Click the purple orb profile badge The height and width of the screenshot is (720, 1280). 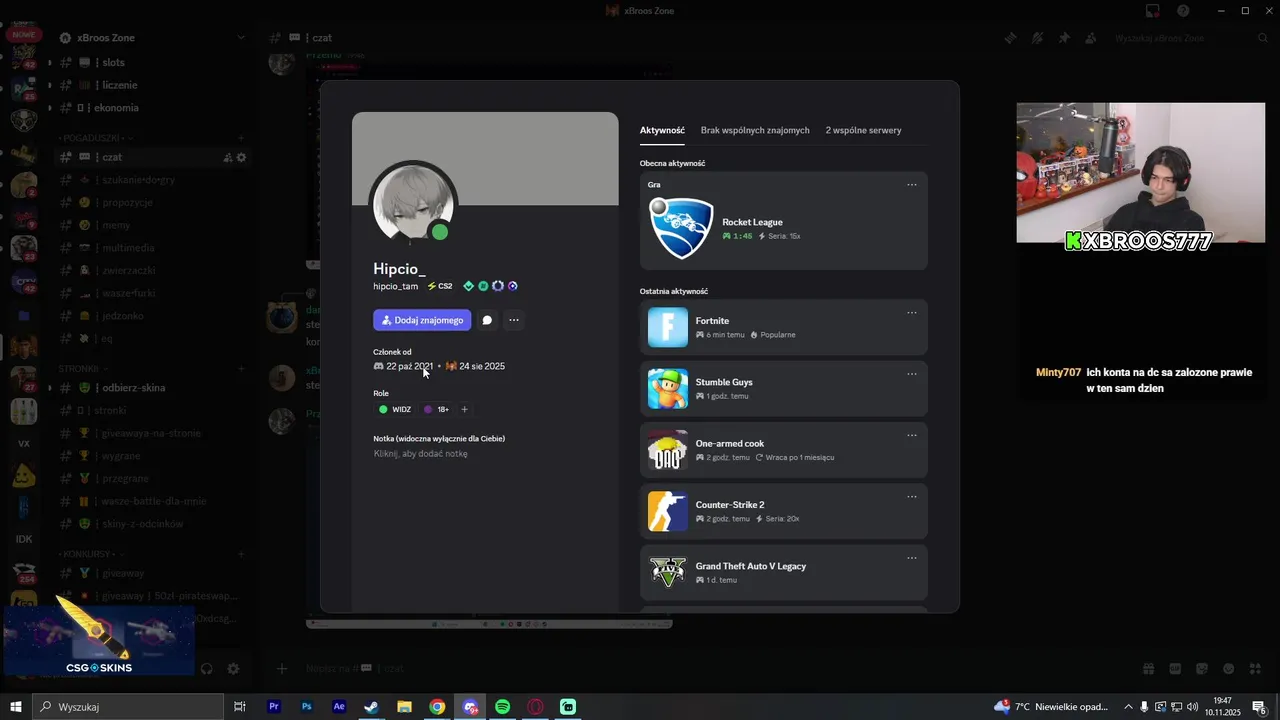[x=512, y=286]
